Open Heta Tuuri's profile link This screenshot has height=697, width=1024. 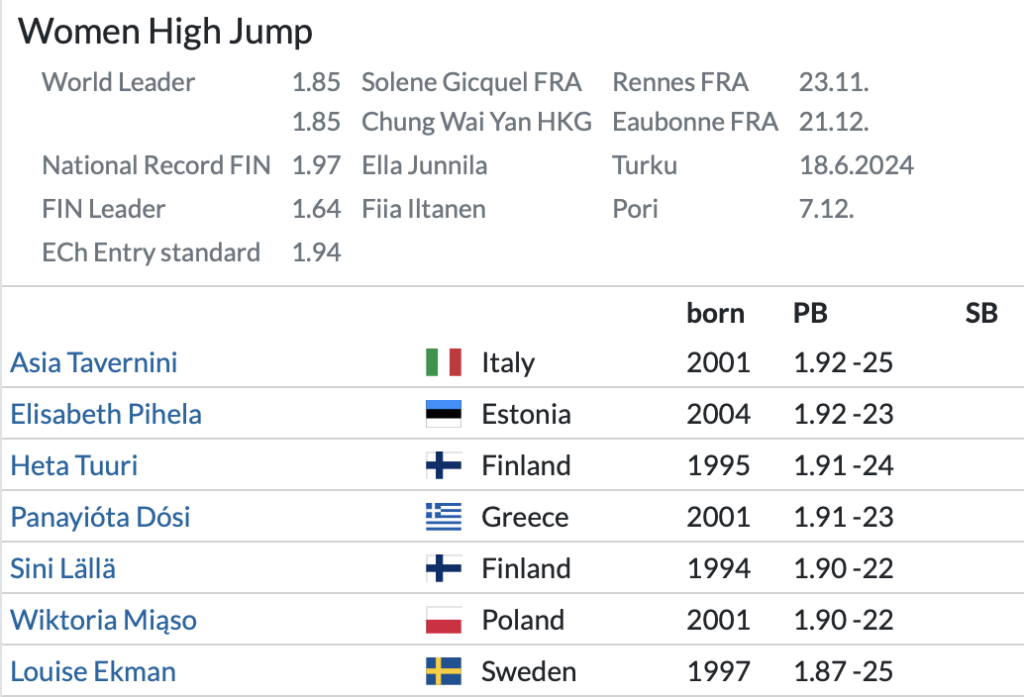(x=74, y=465)
